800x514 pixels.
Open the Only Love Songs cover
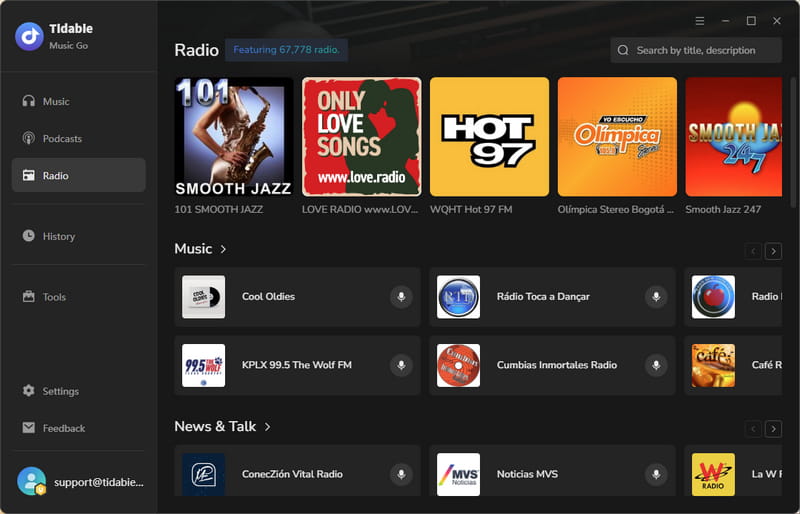coord(362,137)
